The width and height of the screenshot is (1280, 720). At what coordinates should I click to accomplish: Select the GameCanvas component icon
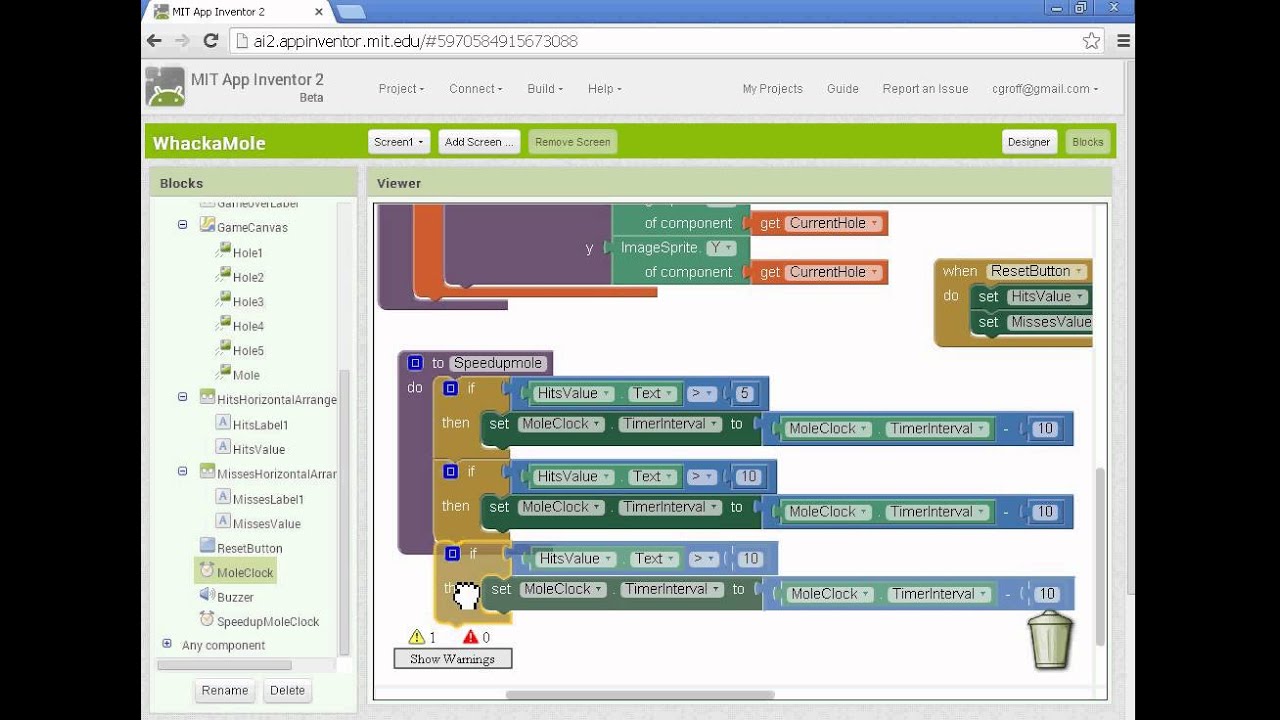click(207, 225)
